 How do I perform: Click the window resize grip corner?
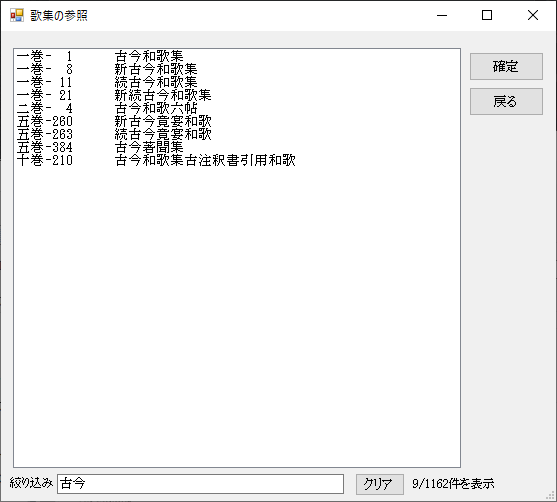click(551, 496)
